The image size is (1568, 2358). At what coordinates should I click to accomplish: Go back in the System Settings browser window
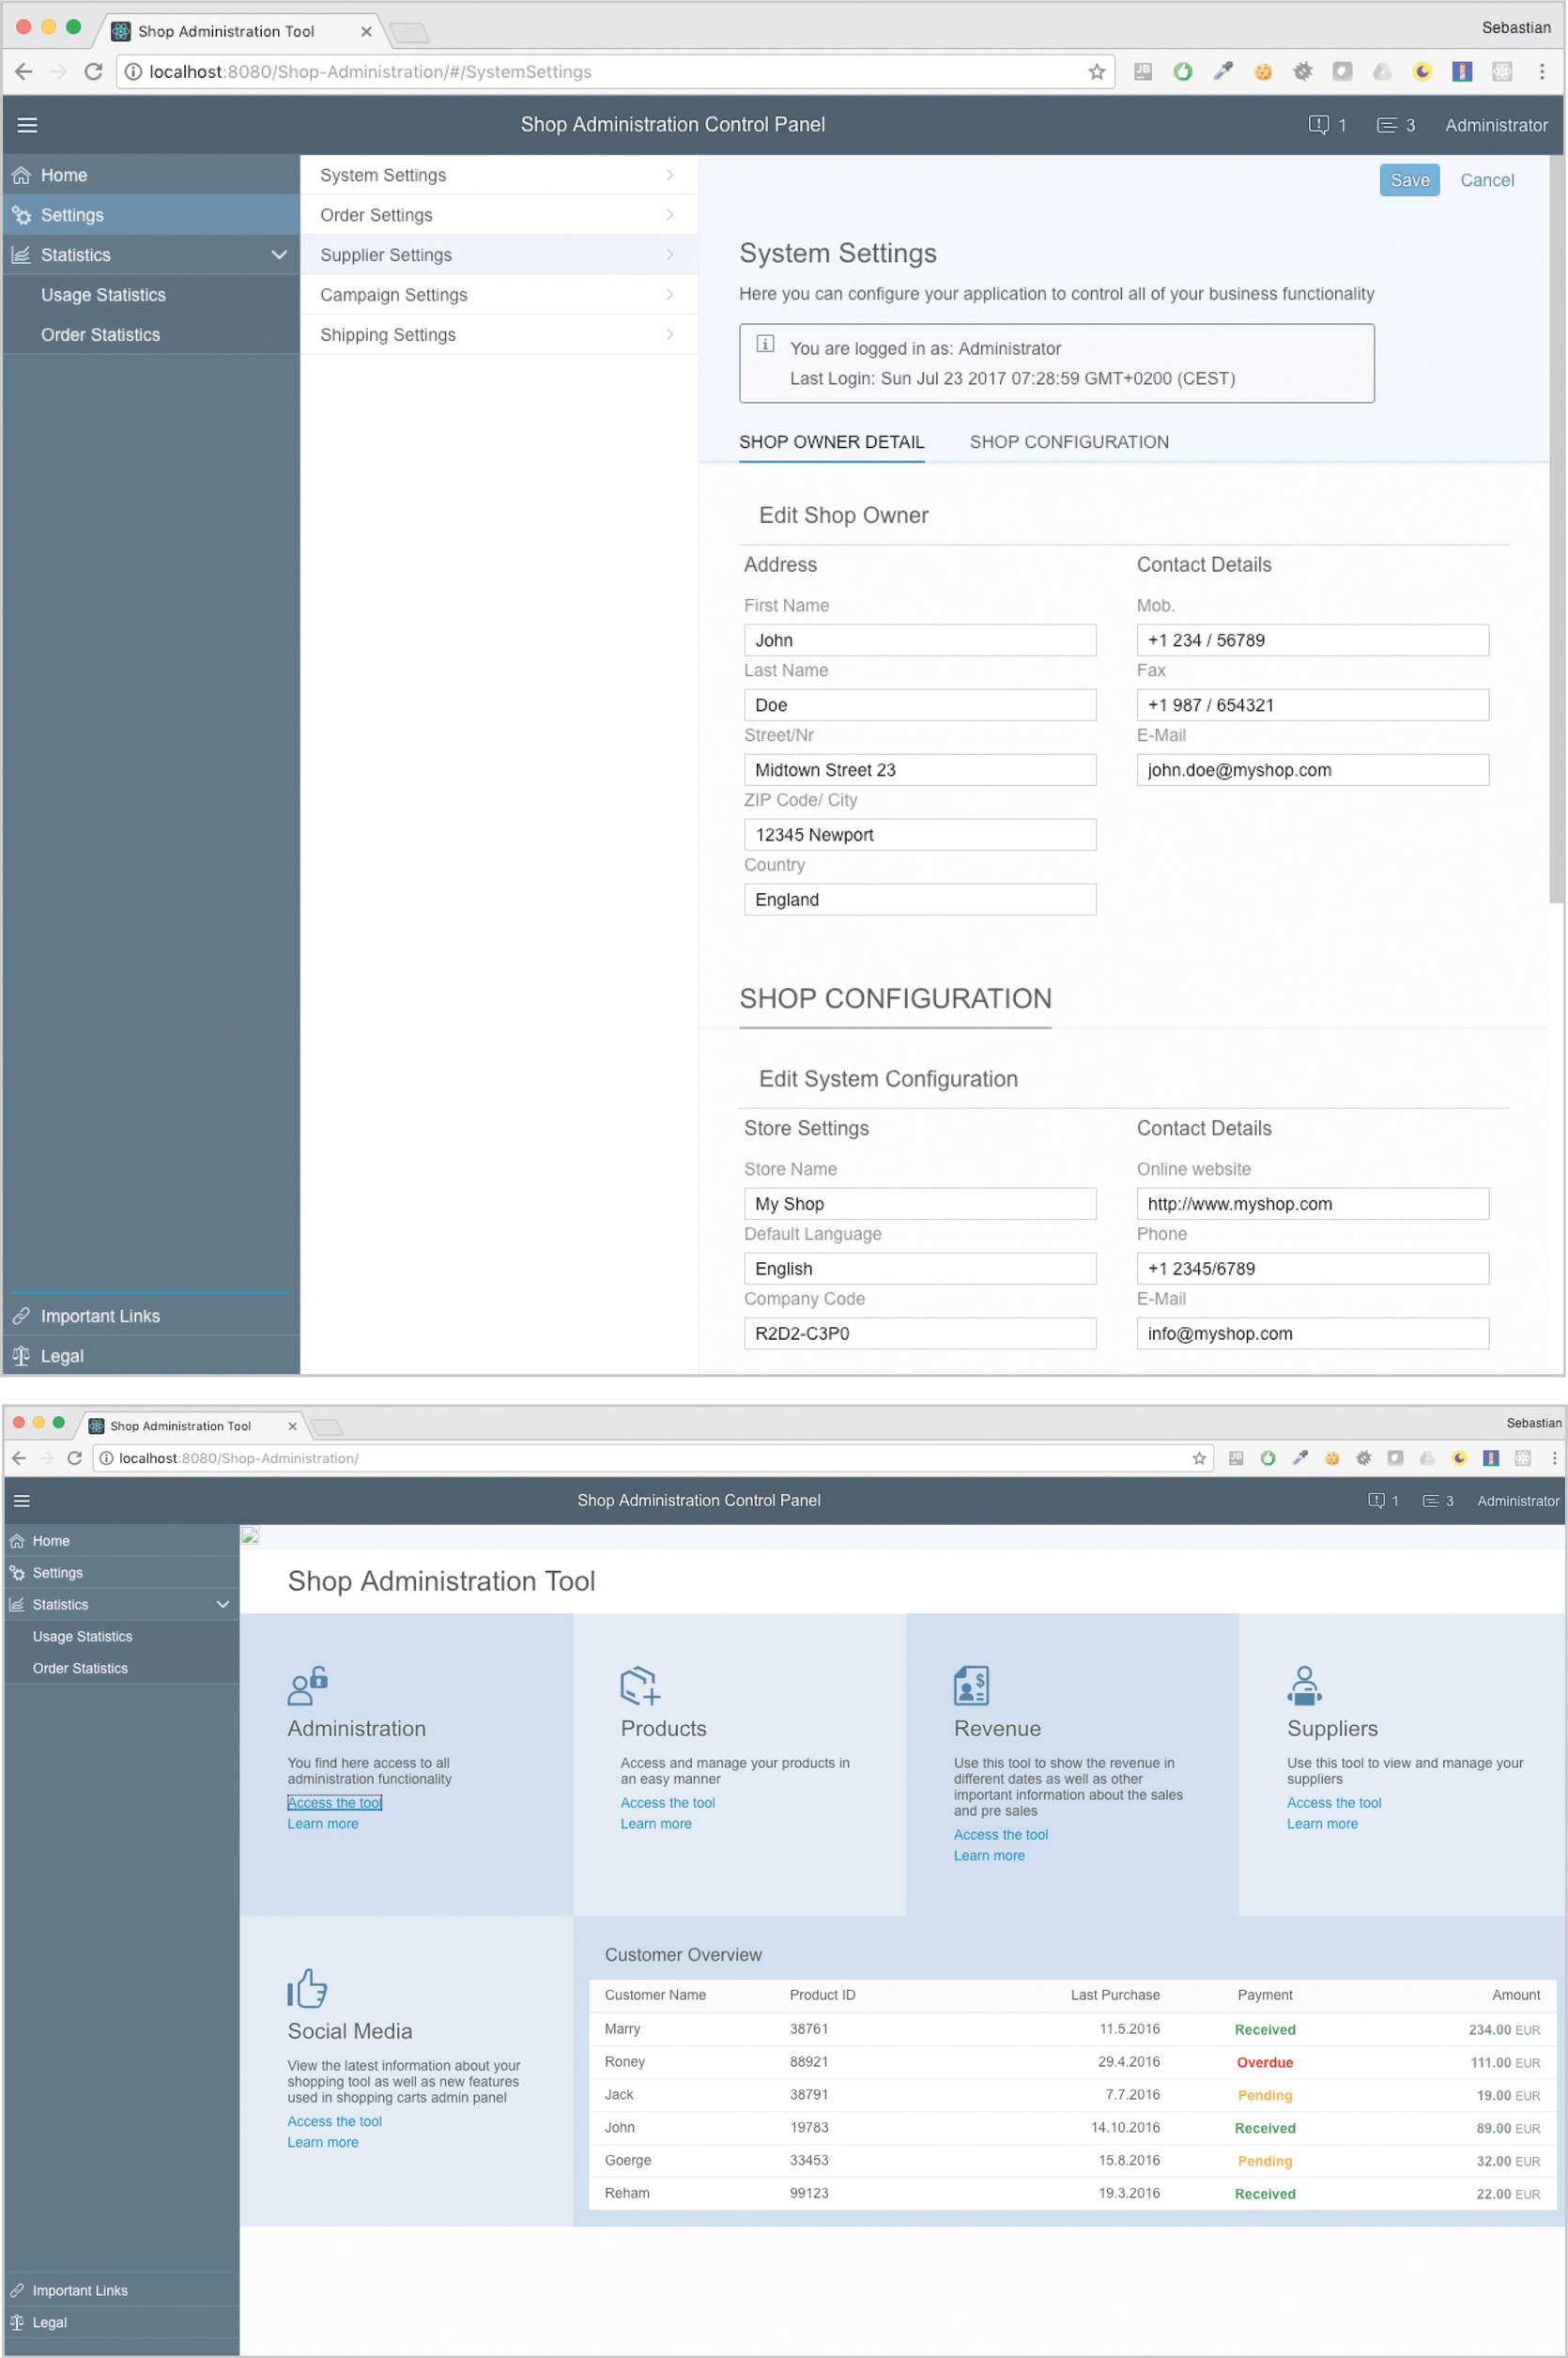[x=24, y=72]
